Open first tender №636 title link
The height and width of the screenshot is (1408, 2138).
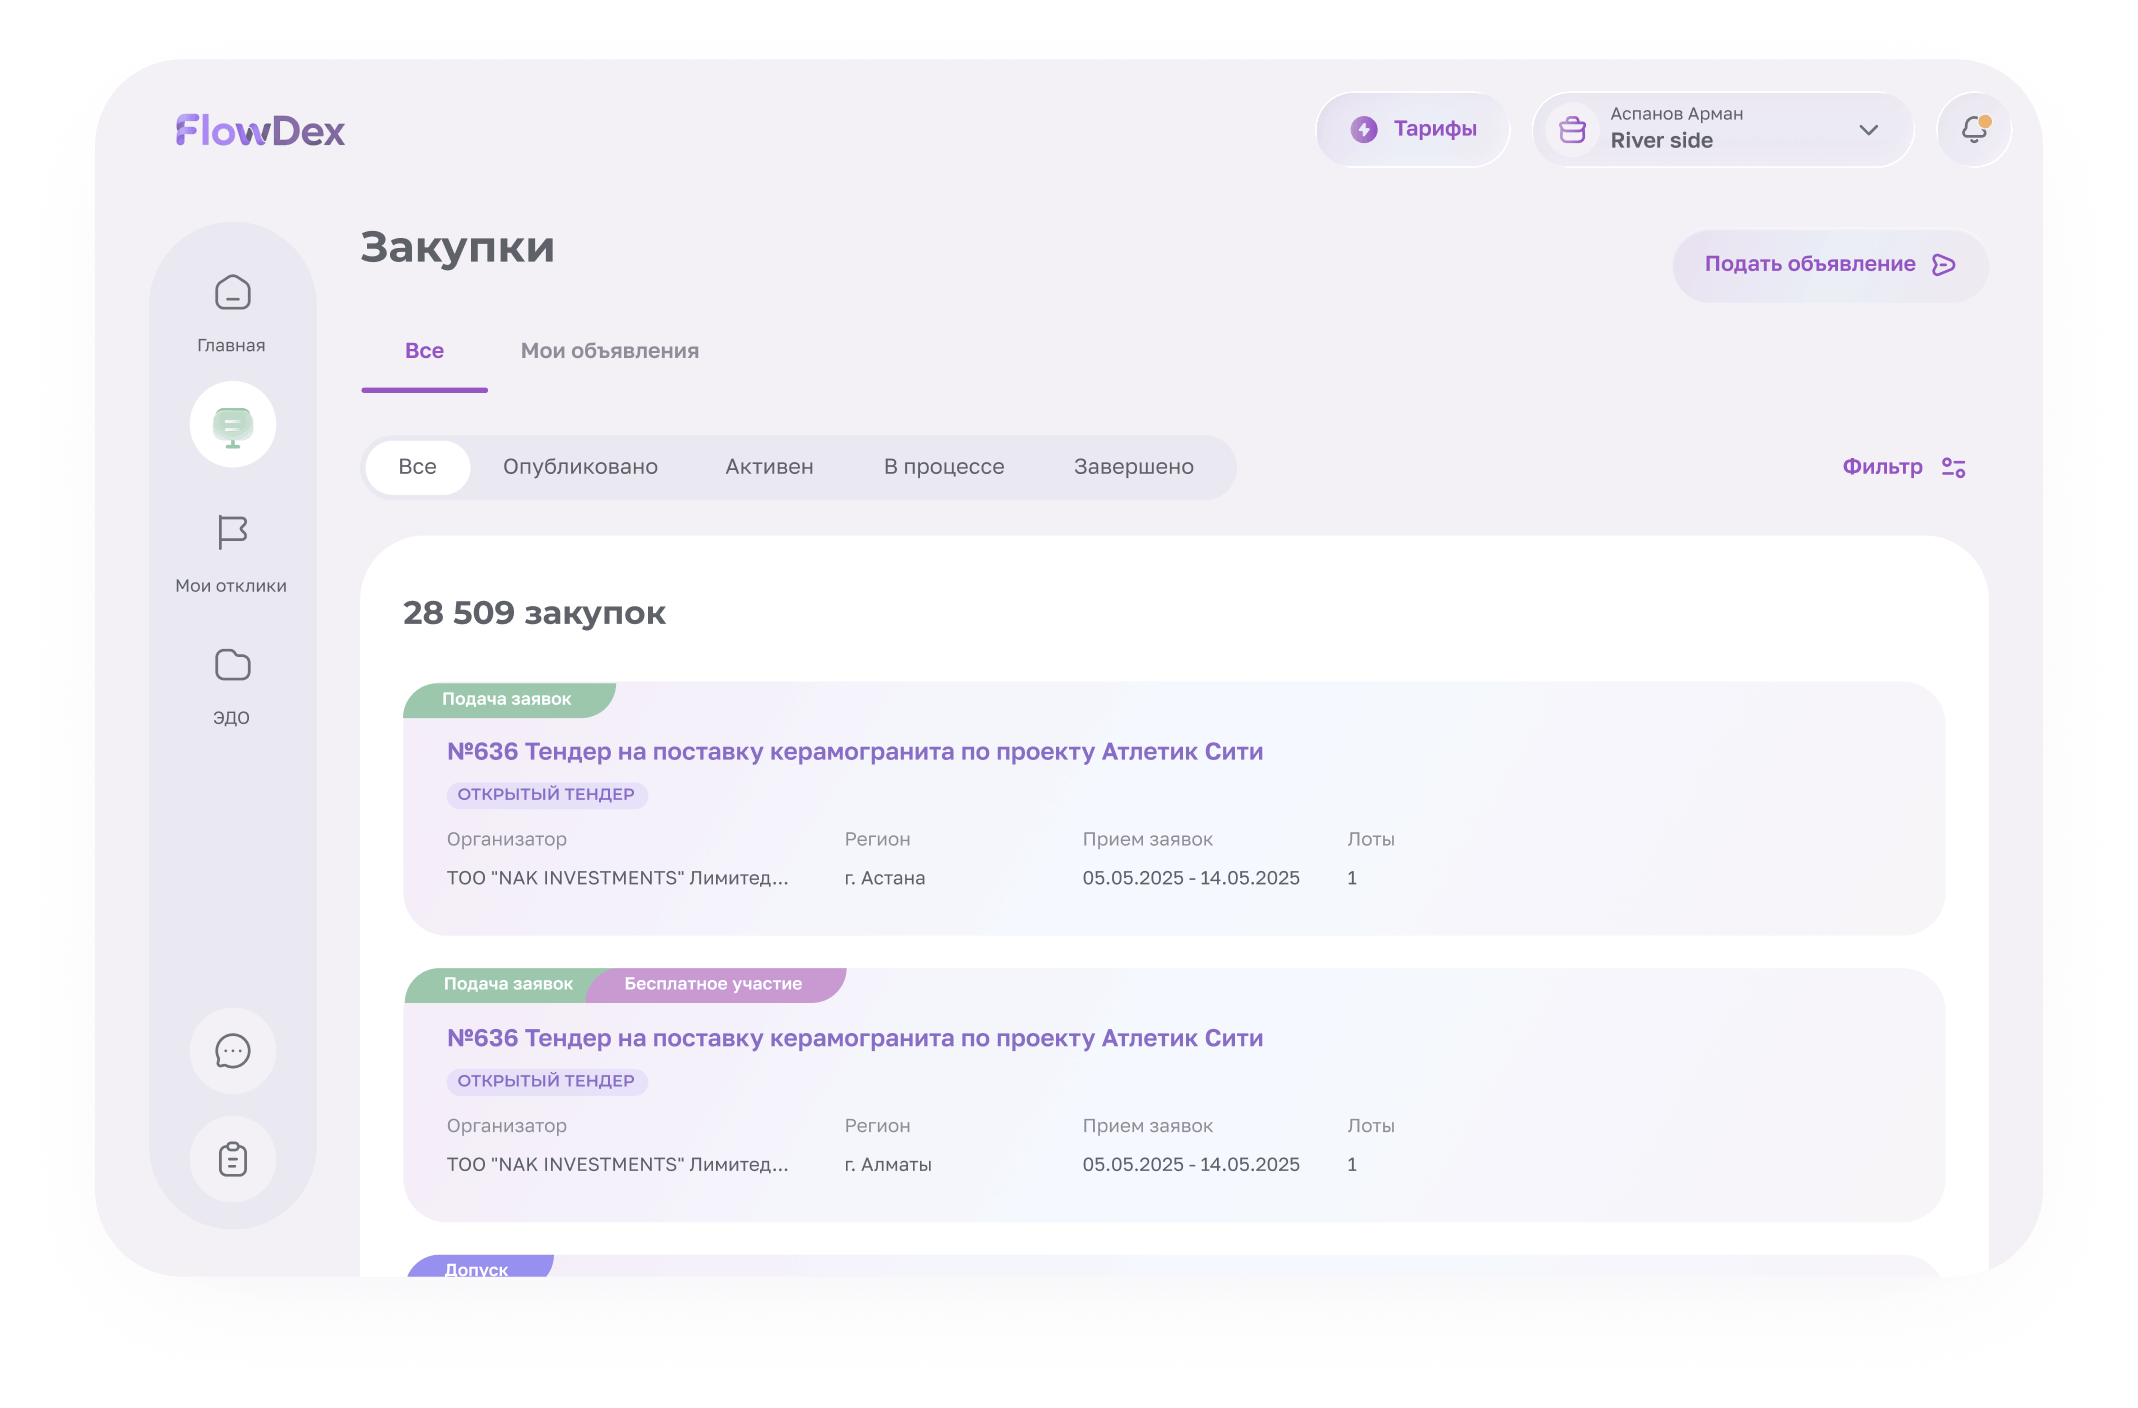pyautogui.click(x=854, y=752)
